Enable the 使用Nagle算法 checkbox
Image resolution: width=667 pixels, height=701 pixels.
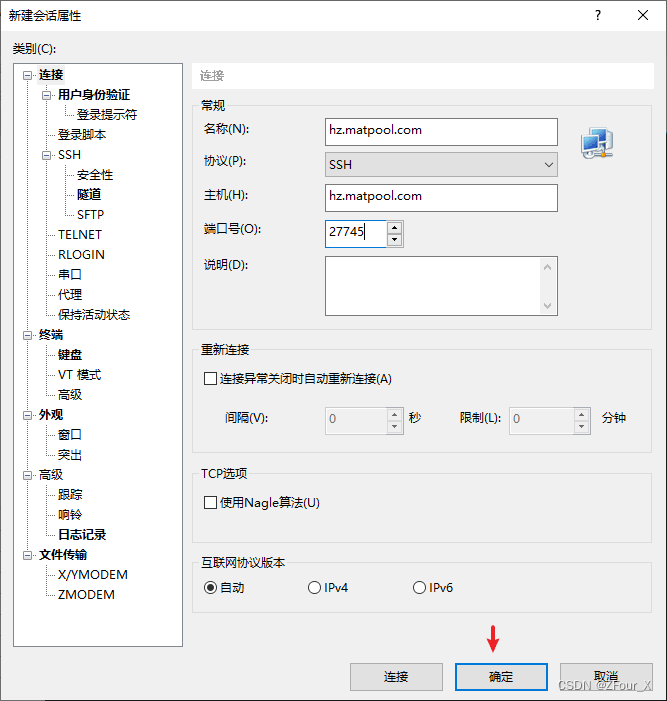tap(210, 503)
